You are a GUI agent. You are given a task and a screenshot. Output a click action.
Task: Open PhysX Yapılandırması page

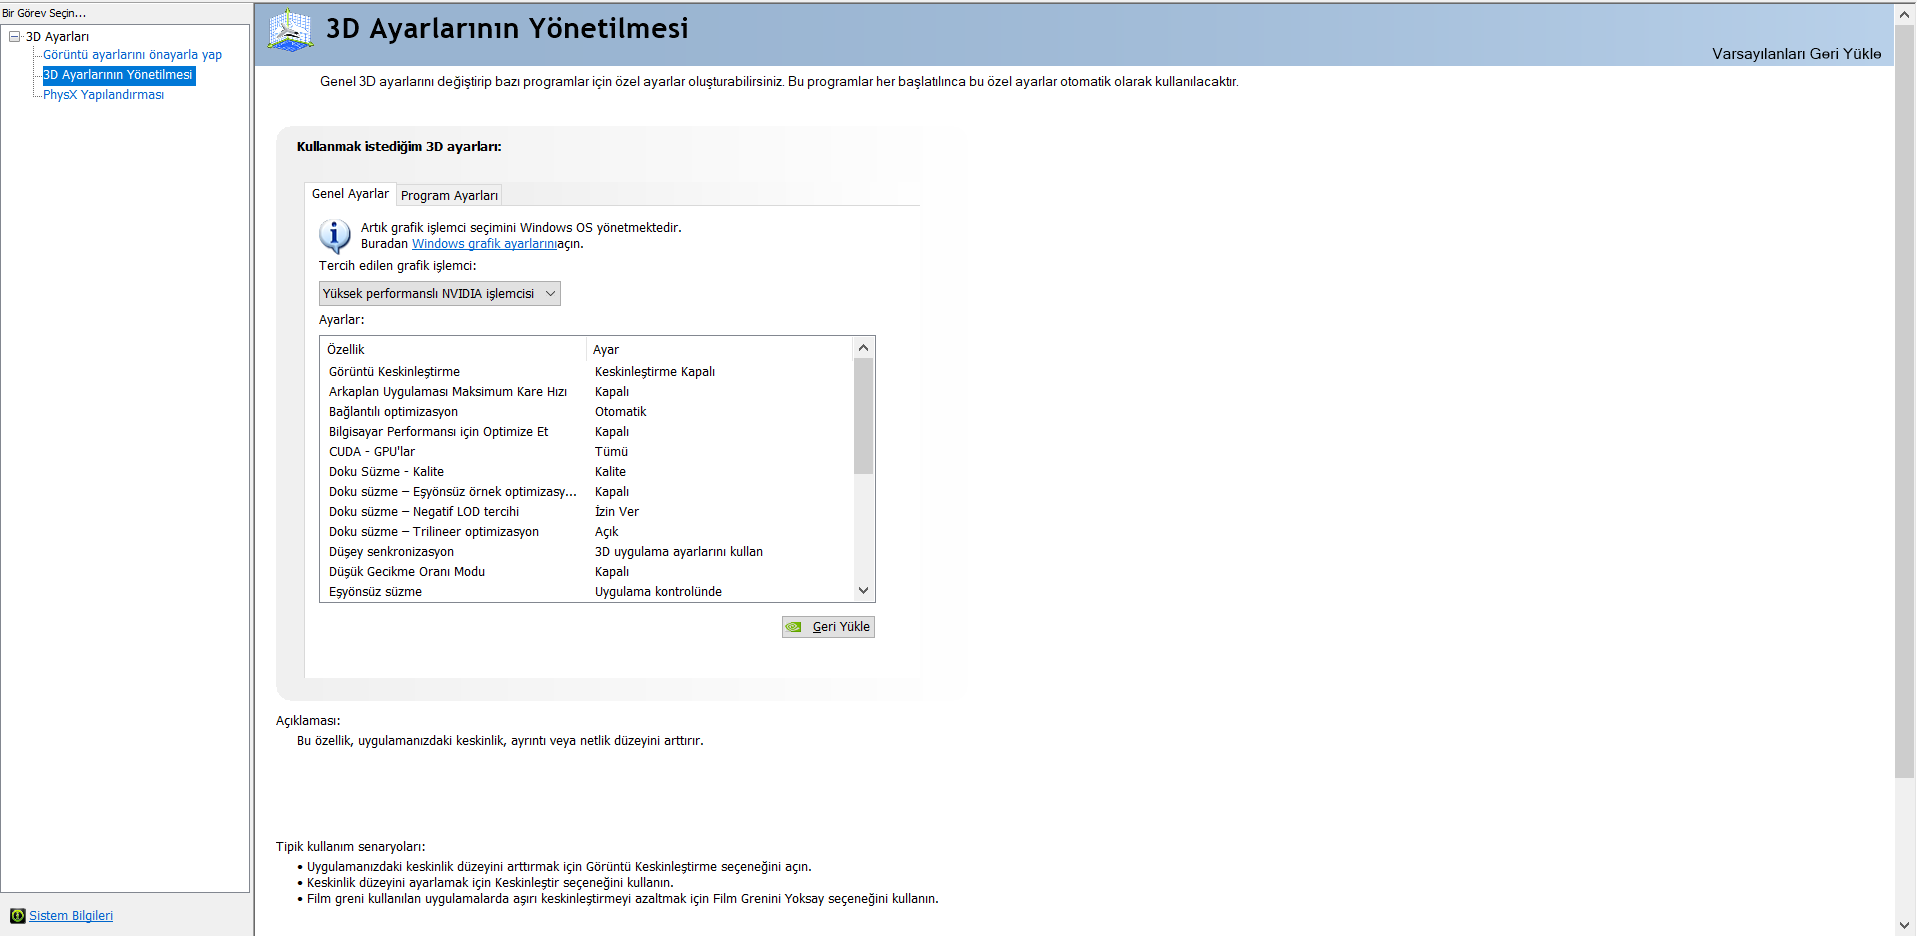point(103,95)
